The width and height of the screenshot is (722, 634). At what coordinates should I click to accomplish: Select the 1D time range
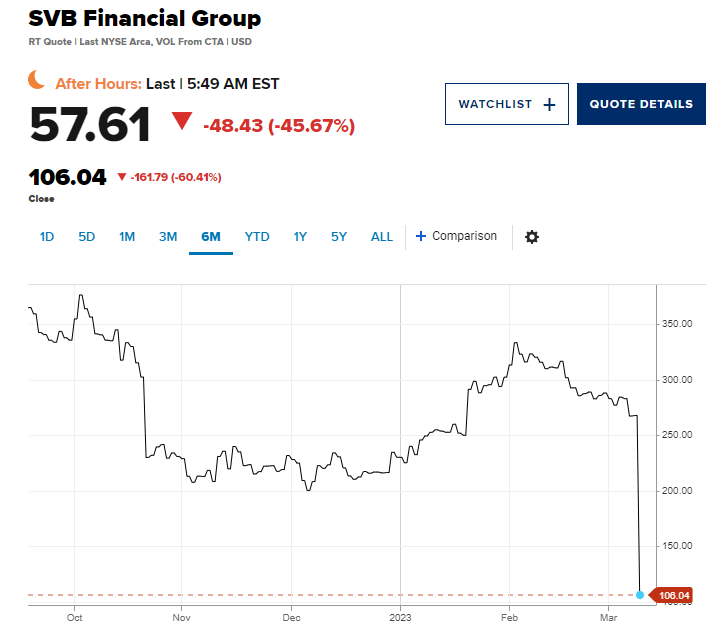pos(47,237)
